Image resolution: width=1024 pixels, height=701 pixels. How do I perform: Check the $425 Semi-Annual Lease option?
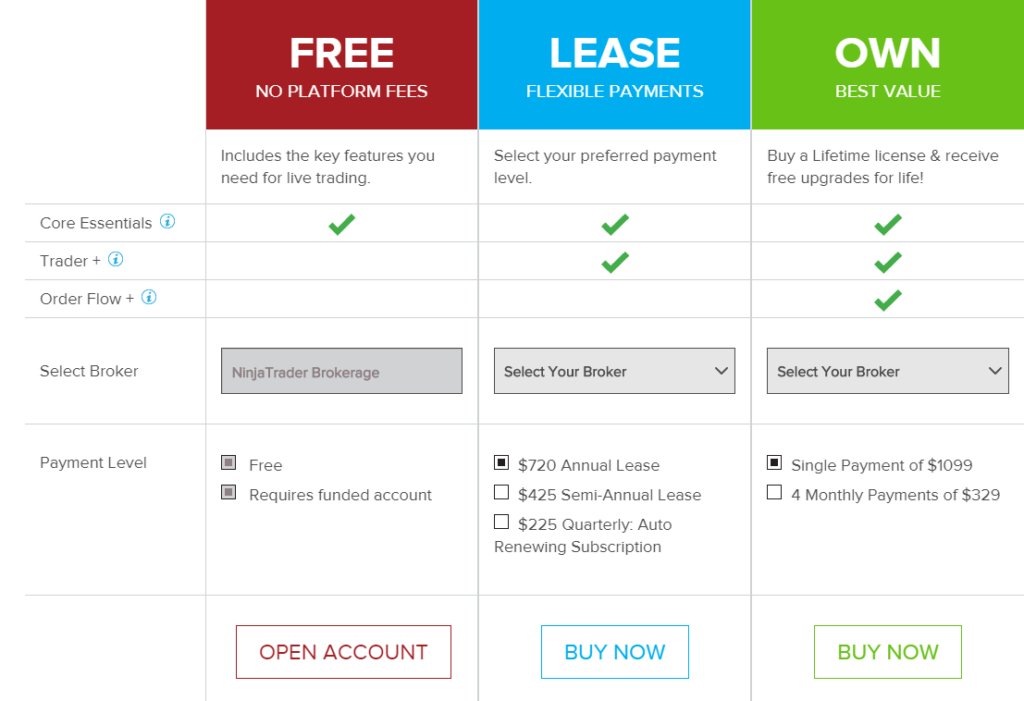(501, 492)
